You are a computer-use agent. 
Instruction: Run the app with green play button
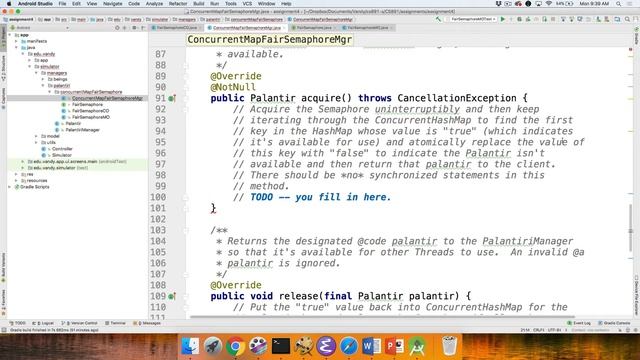click(x=503, y=19)
